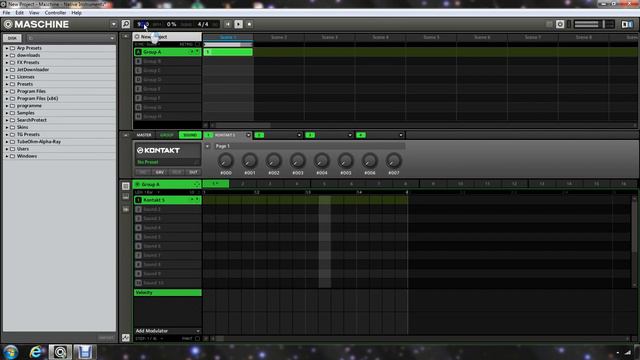The image size is (640, 360).
Task: Click the metronome icon near the master volume
Action: point(560,24)
